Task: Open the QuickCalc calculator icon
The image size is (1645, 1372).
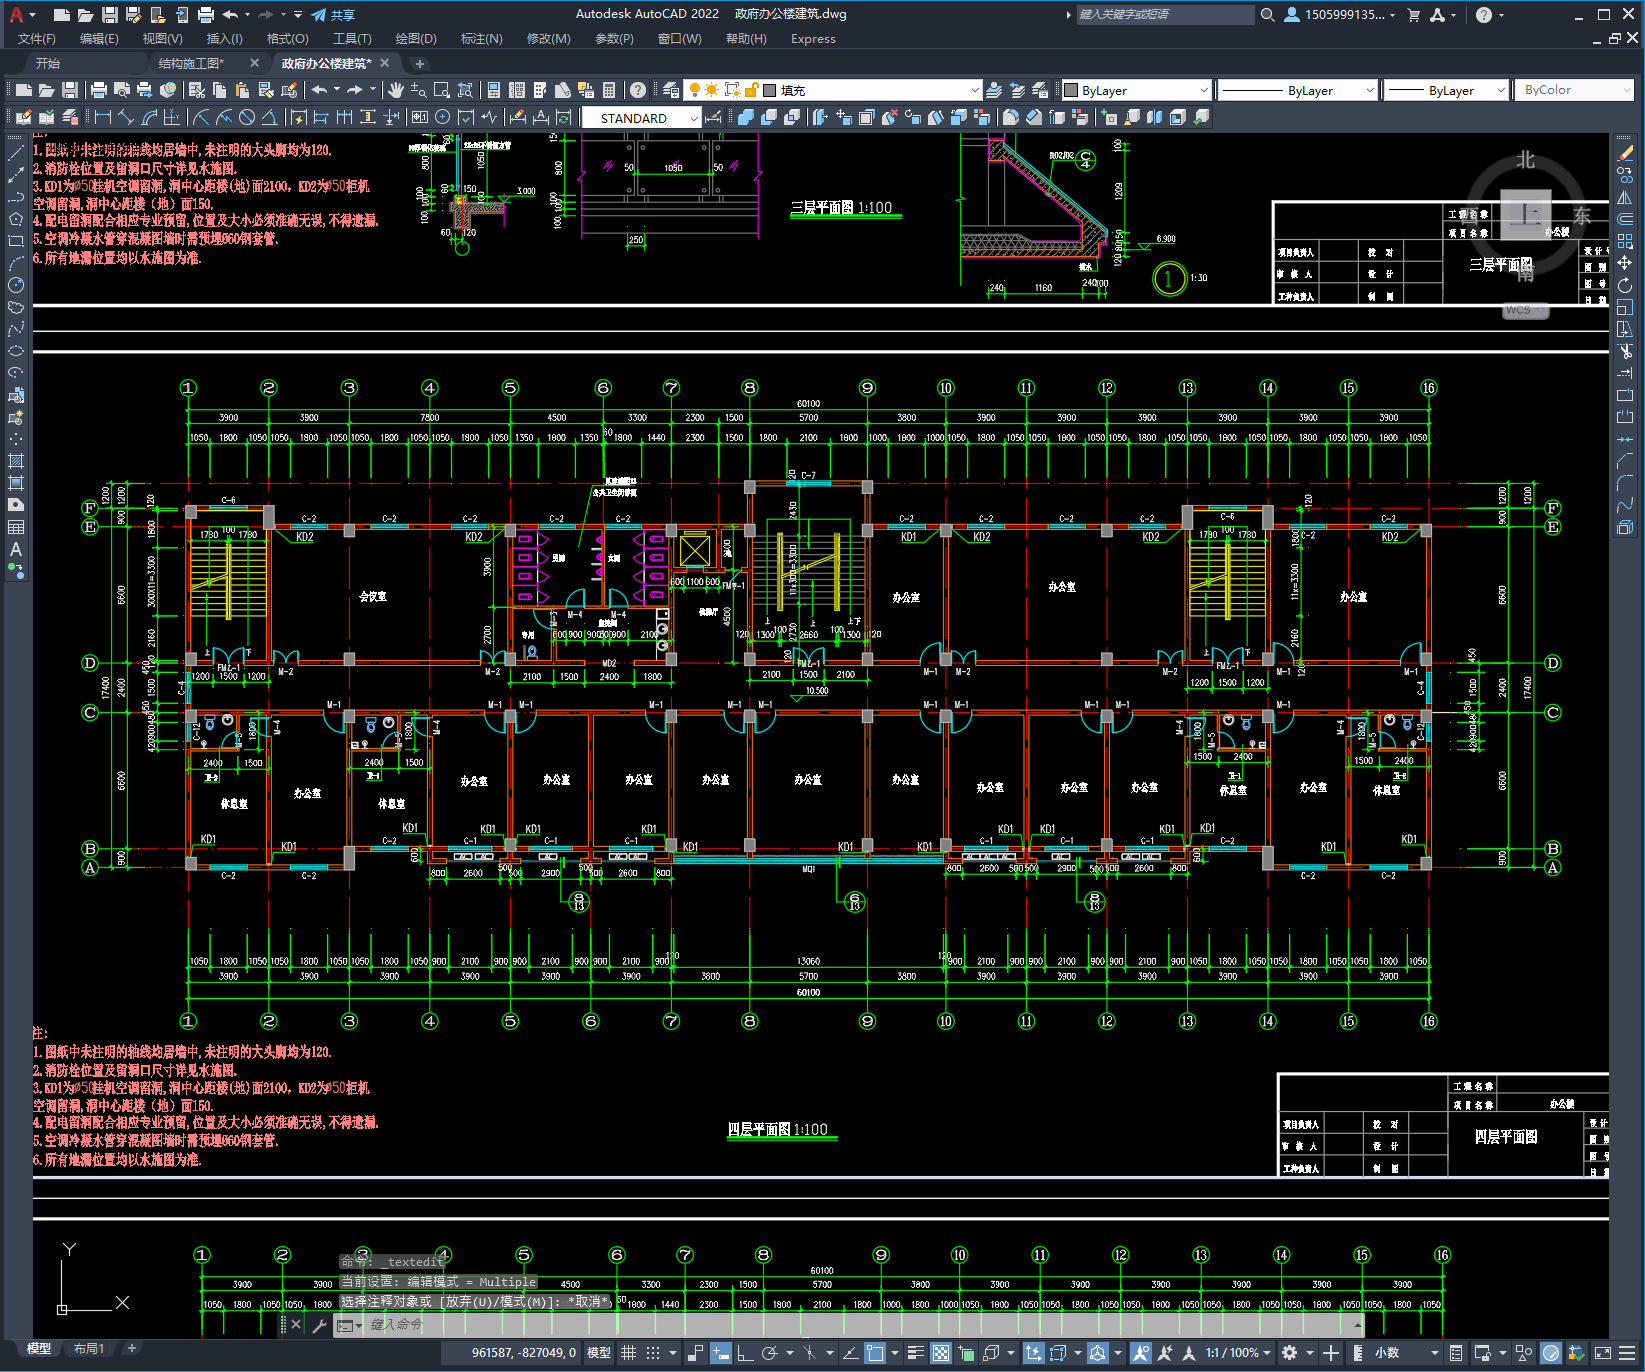Action: click(609, 90)
